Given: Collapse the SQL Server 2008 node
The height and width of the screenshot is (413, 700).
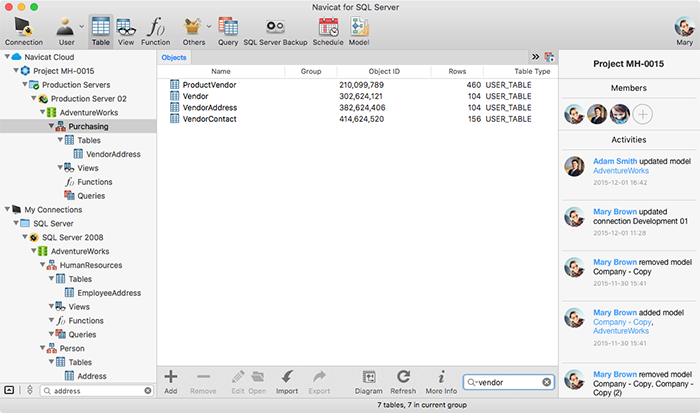Looking at the screenshot, I should pyautogui.click(x=25, y=237).
